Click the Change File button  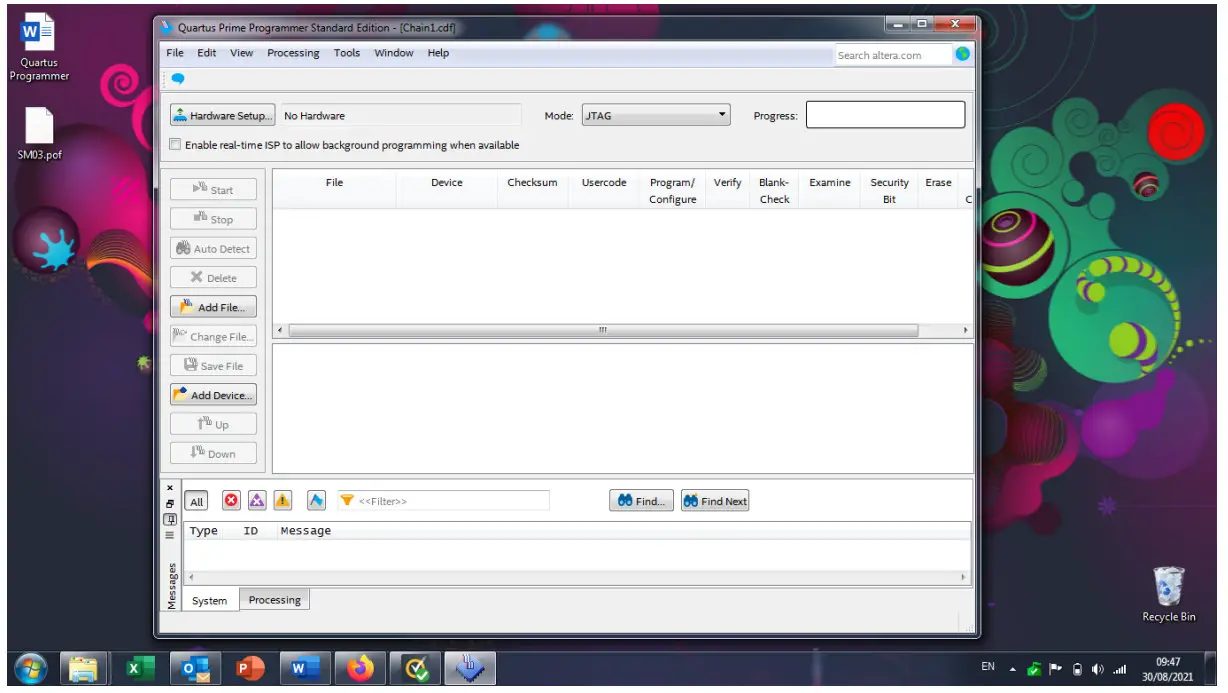point(213,336)
